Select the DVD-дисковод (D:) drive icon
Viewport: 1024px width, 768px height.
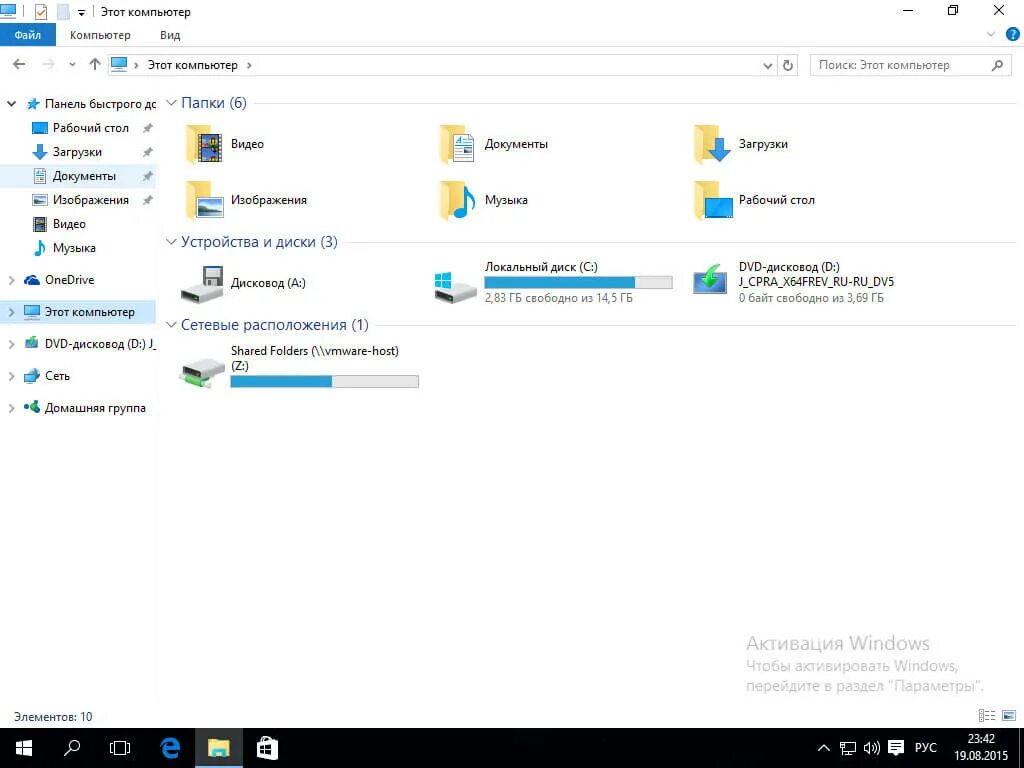coord(710,280)
